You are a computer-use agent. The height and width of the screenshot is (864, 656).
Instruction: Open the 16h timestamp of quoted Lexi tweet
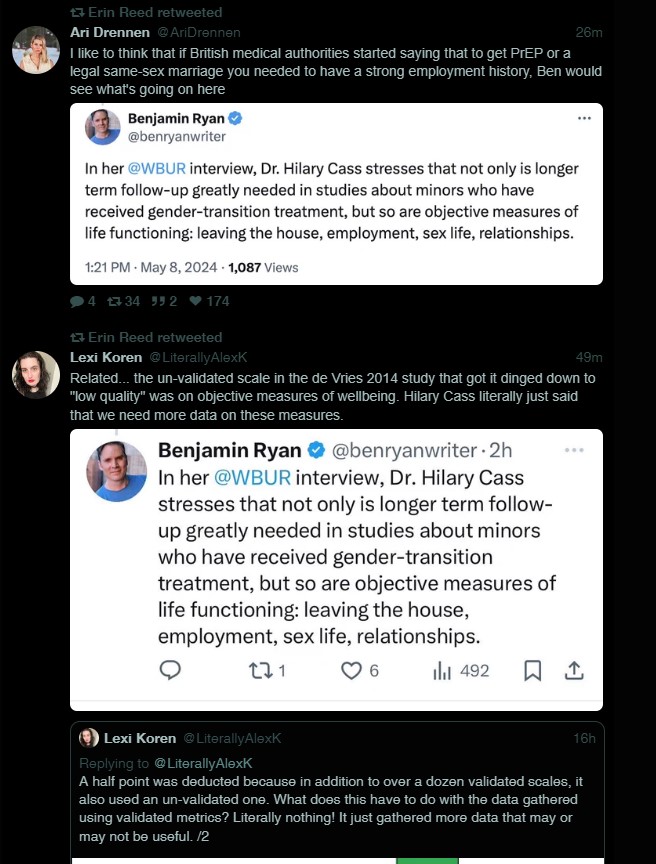[x=584, y=738]
